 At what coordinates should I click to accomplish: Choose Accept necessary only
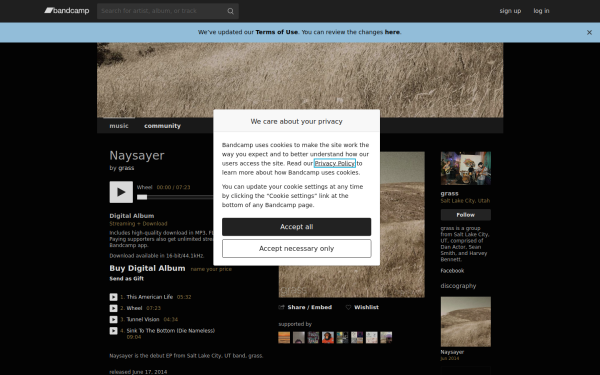point(297,249)
